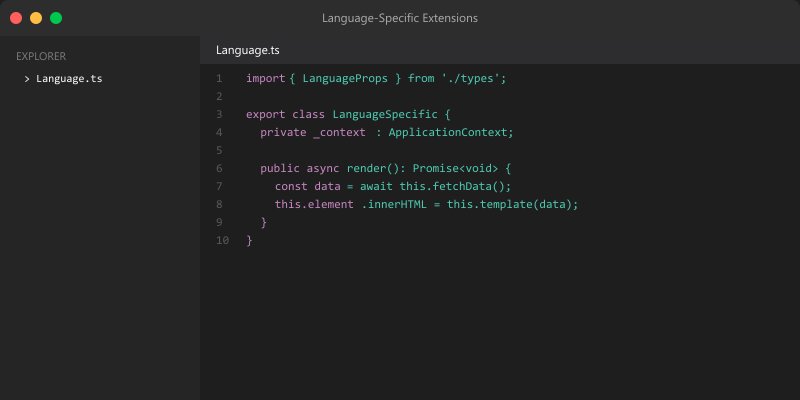Click the '_context' field name
This screenshot has height=400, width=800.
point(339,133)
